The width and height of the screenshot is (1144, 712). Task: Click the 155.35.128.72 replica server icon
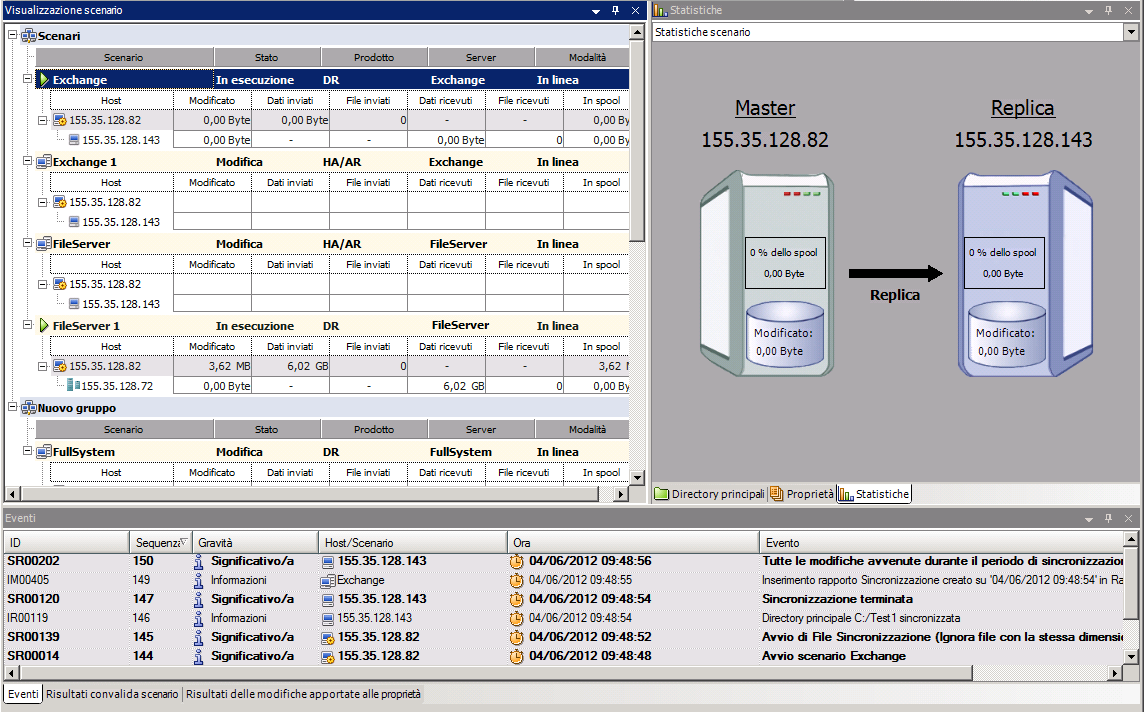tap(73, 386)
